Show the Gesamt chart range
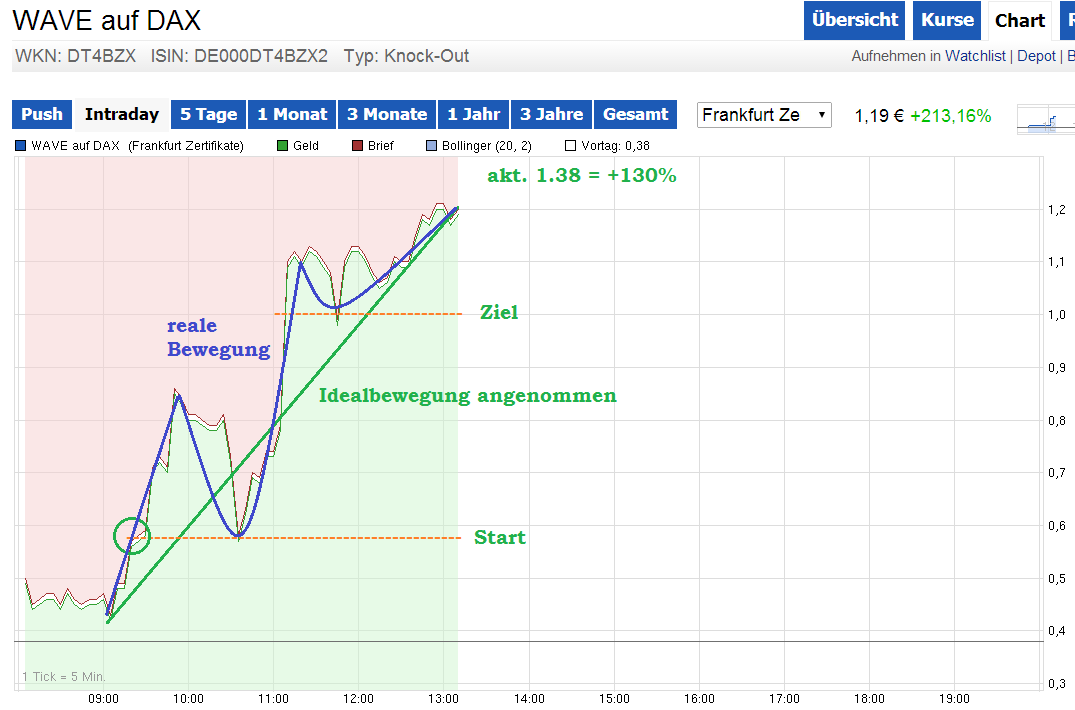This screenshot has width=1075, height=710. pyautogui.click(x=636, y=114)
